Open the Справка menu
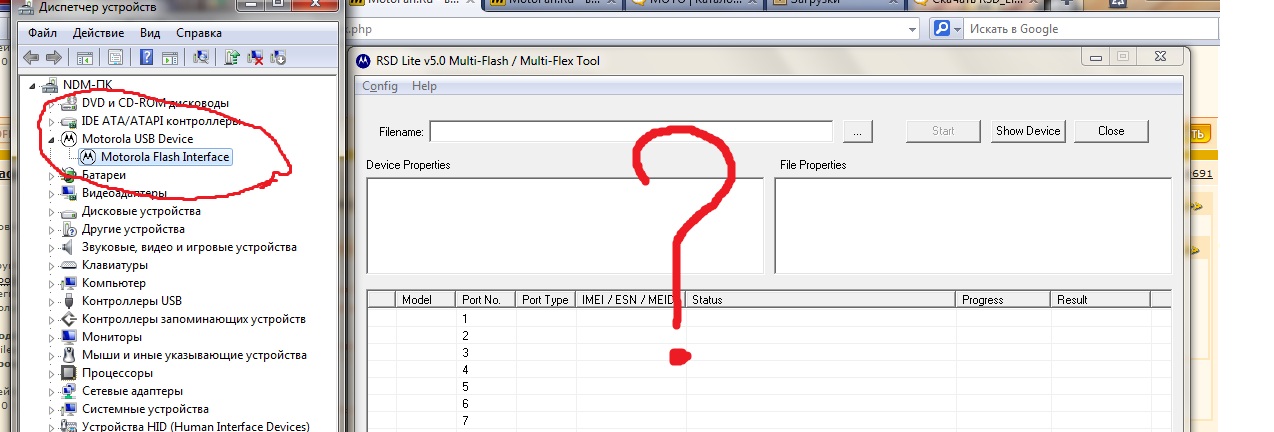1274x432 pixels. coord(198,33)
